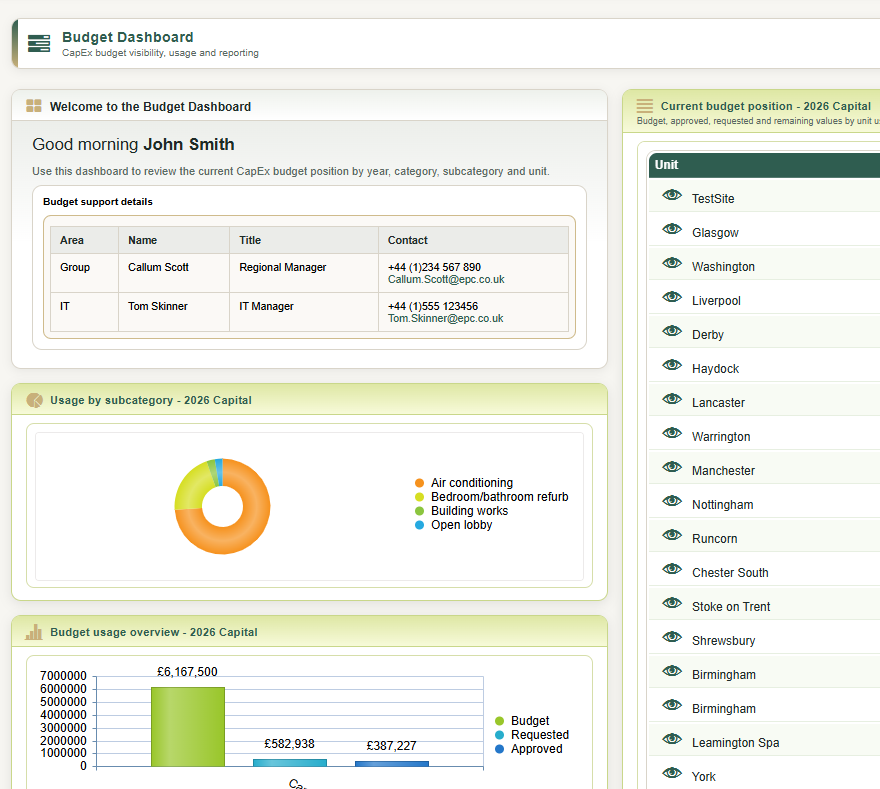Click the eye icon for Chester South
This screenshot has width=880, height=789.
click(x=672, y=569)
